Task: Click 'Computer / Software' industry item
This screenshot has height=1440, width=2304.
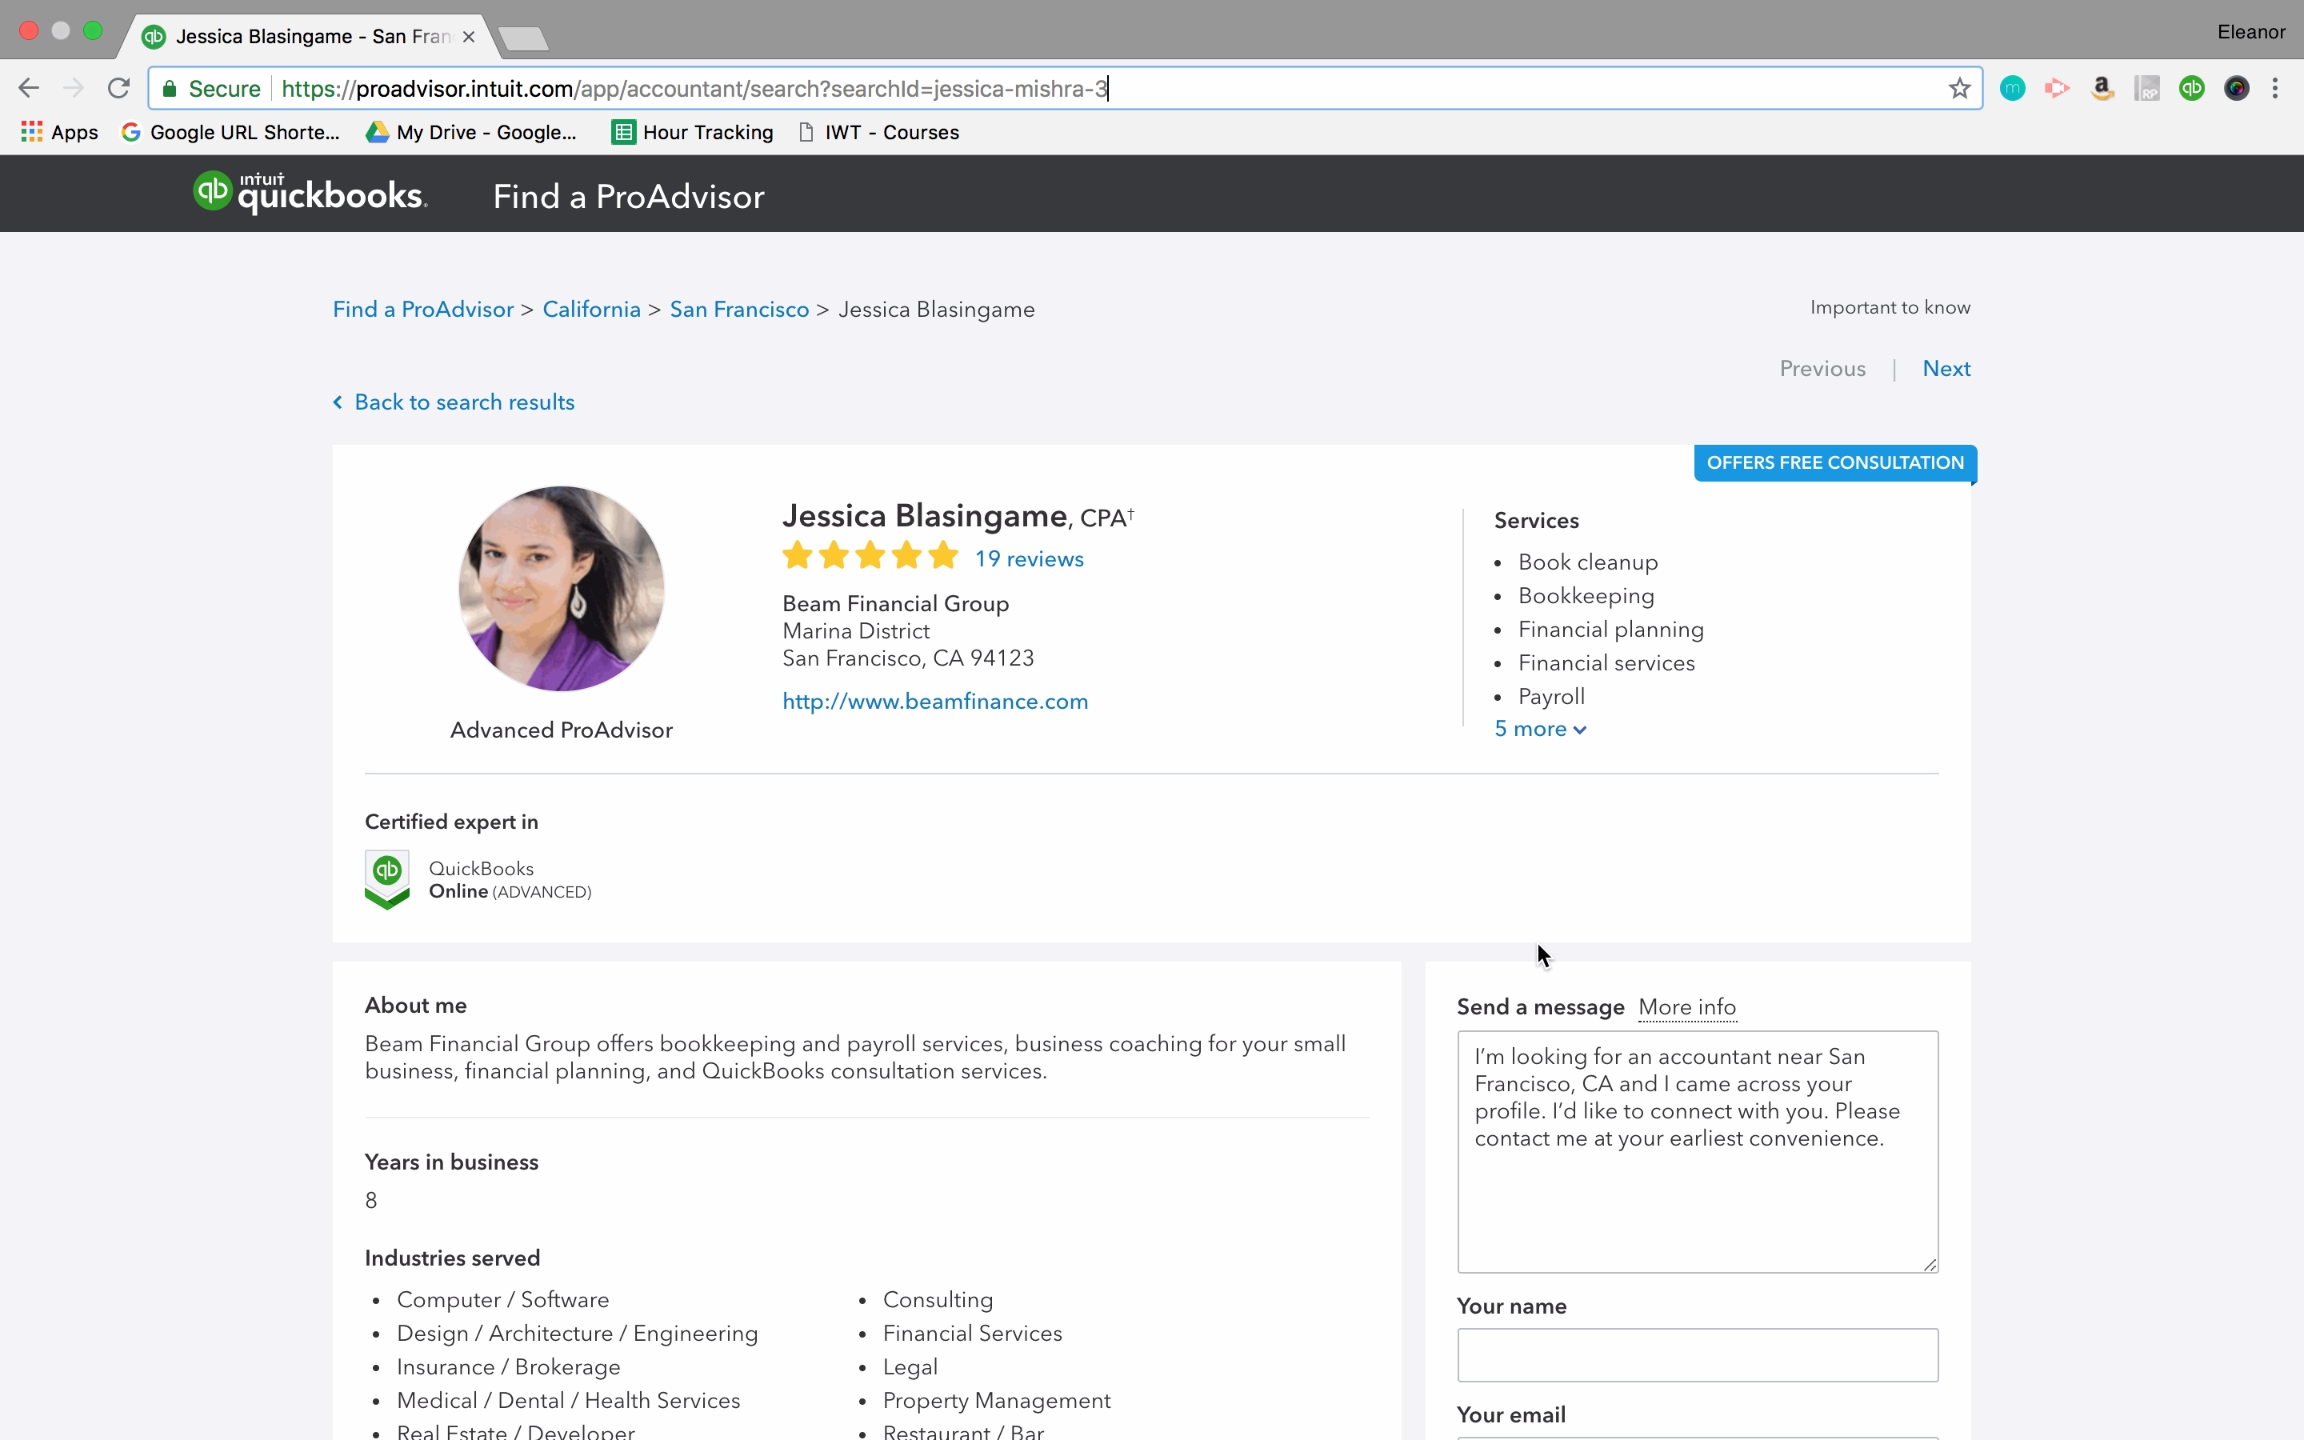Action: [502, 1299]
